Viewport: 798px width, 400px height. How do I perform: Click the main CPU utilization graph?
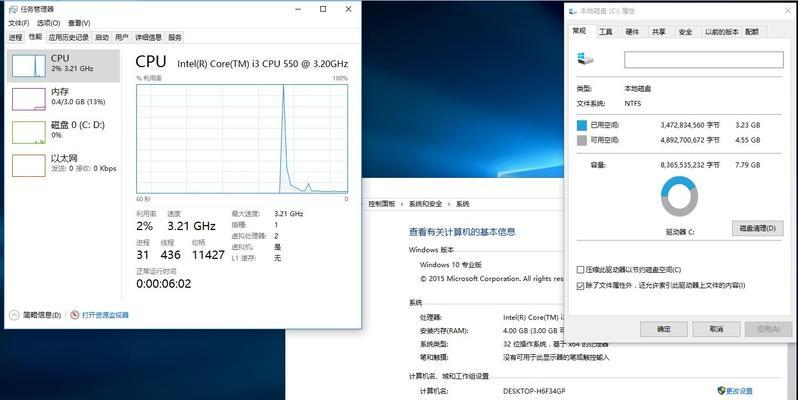tap(242, 139)
